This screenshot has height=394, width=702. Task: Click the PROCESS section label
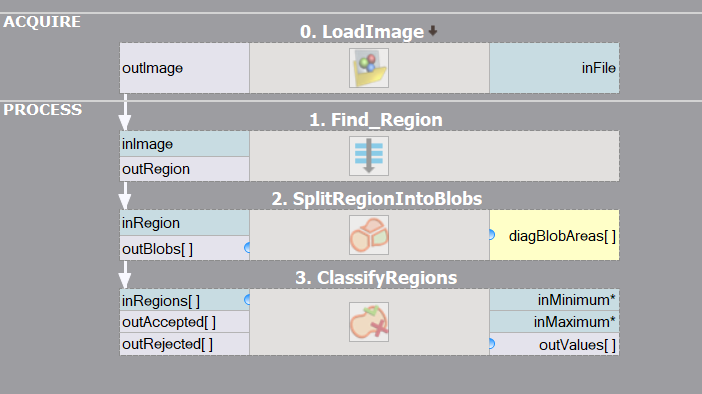pyautogui.click(x=43, y=110)
